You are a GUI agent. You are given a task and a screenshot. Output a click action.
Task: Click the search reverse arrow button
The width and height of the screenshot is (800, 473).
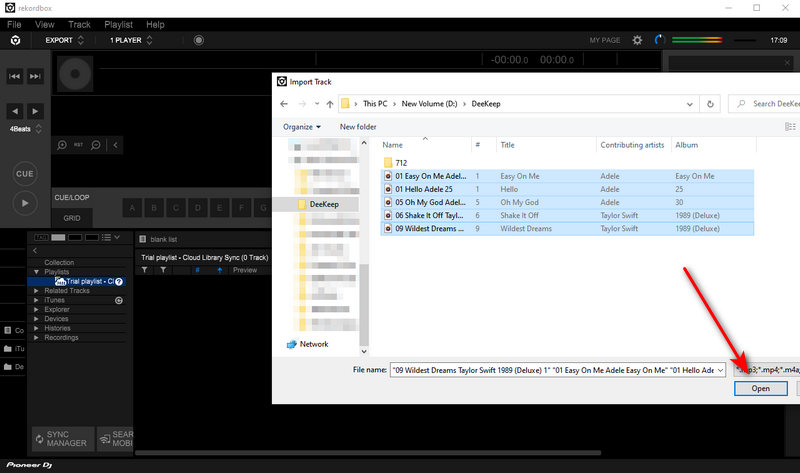tap(14, 111)
